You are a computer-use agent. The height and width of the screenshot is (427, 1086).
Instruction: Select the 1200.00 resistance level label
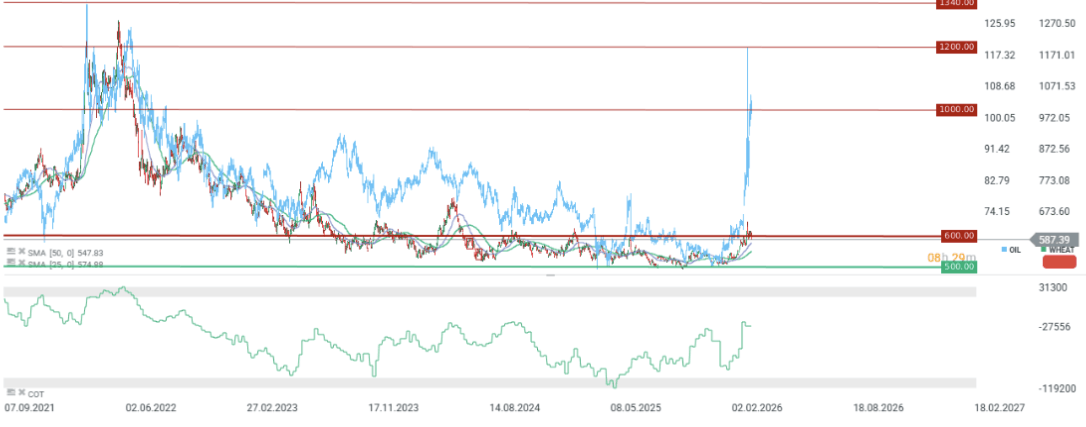956,47
